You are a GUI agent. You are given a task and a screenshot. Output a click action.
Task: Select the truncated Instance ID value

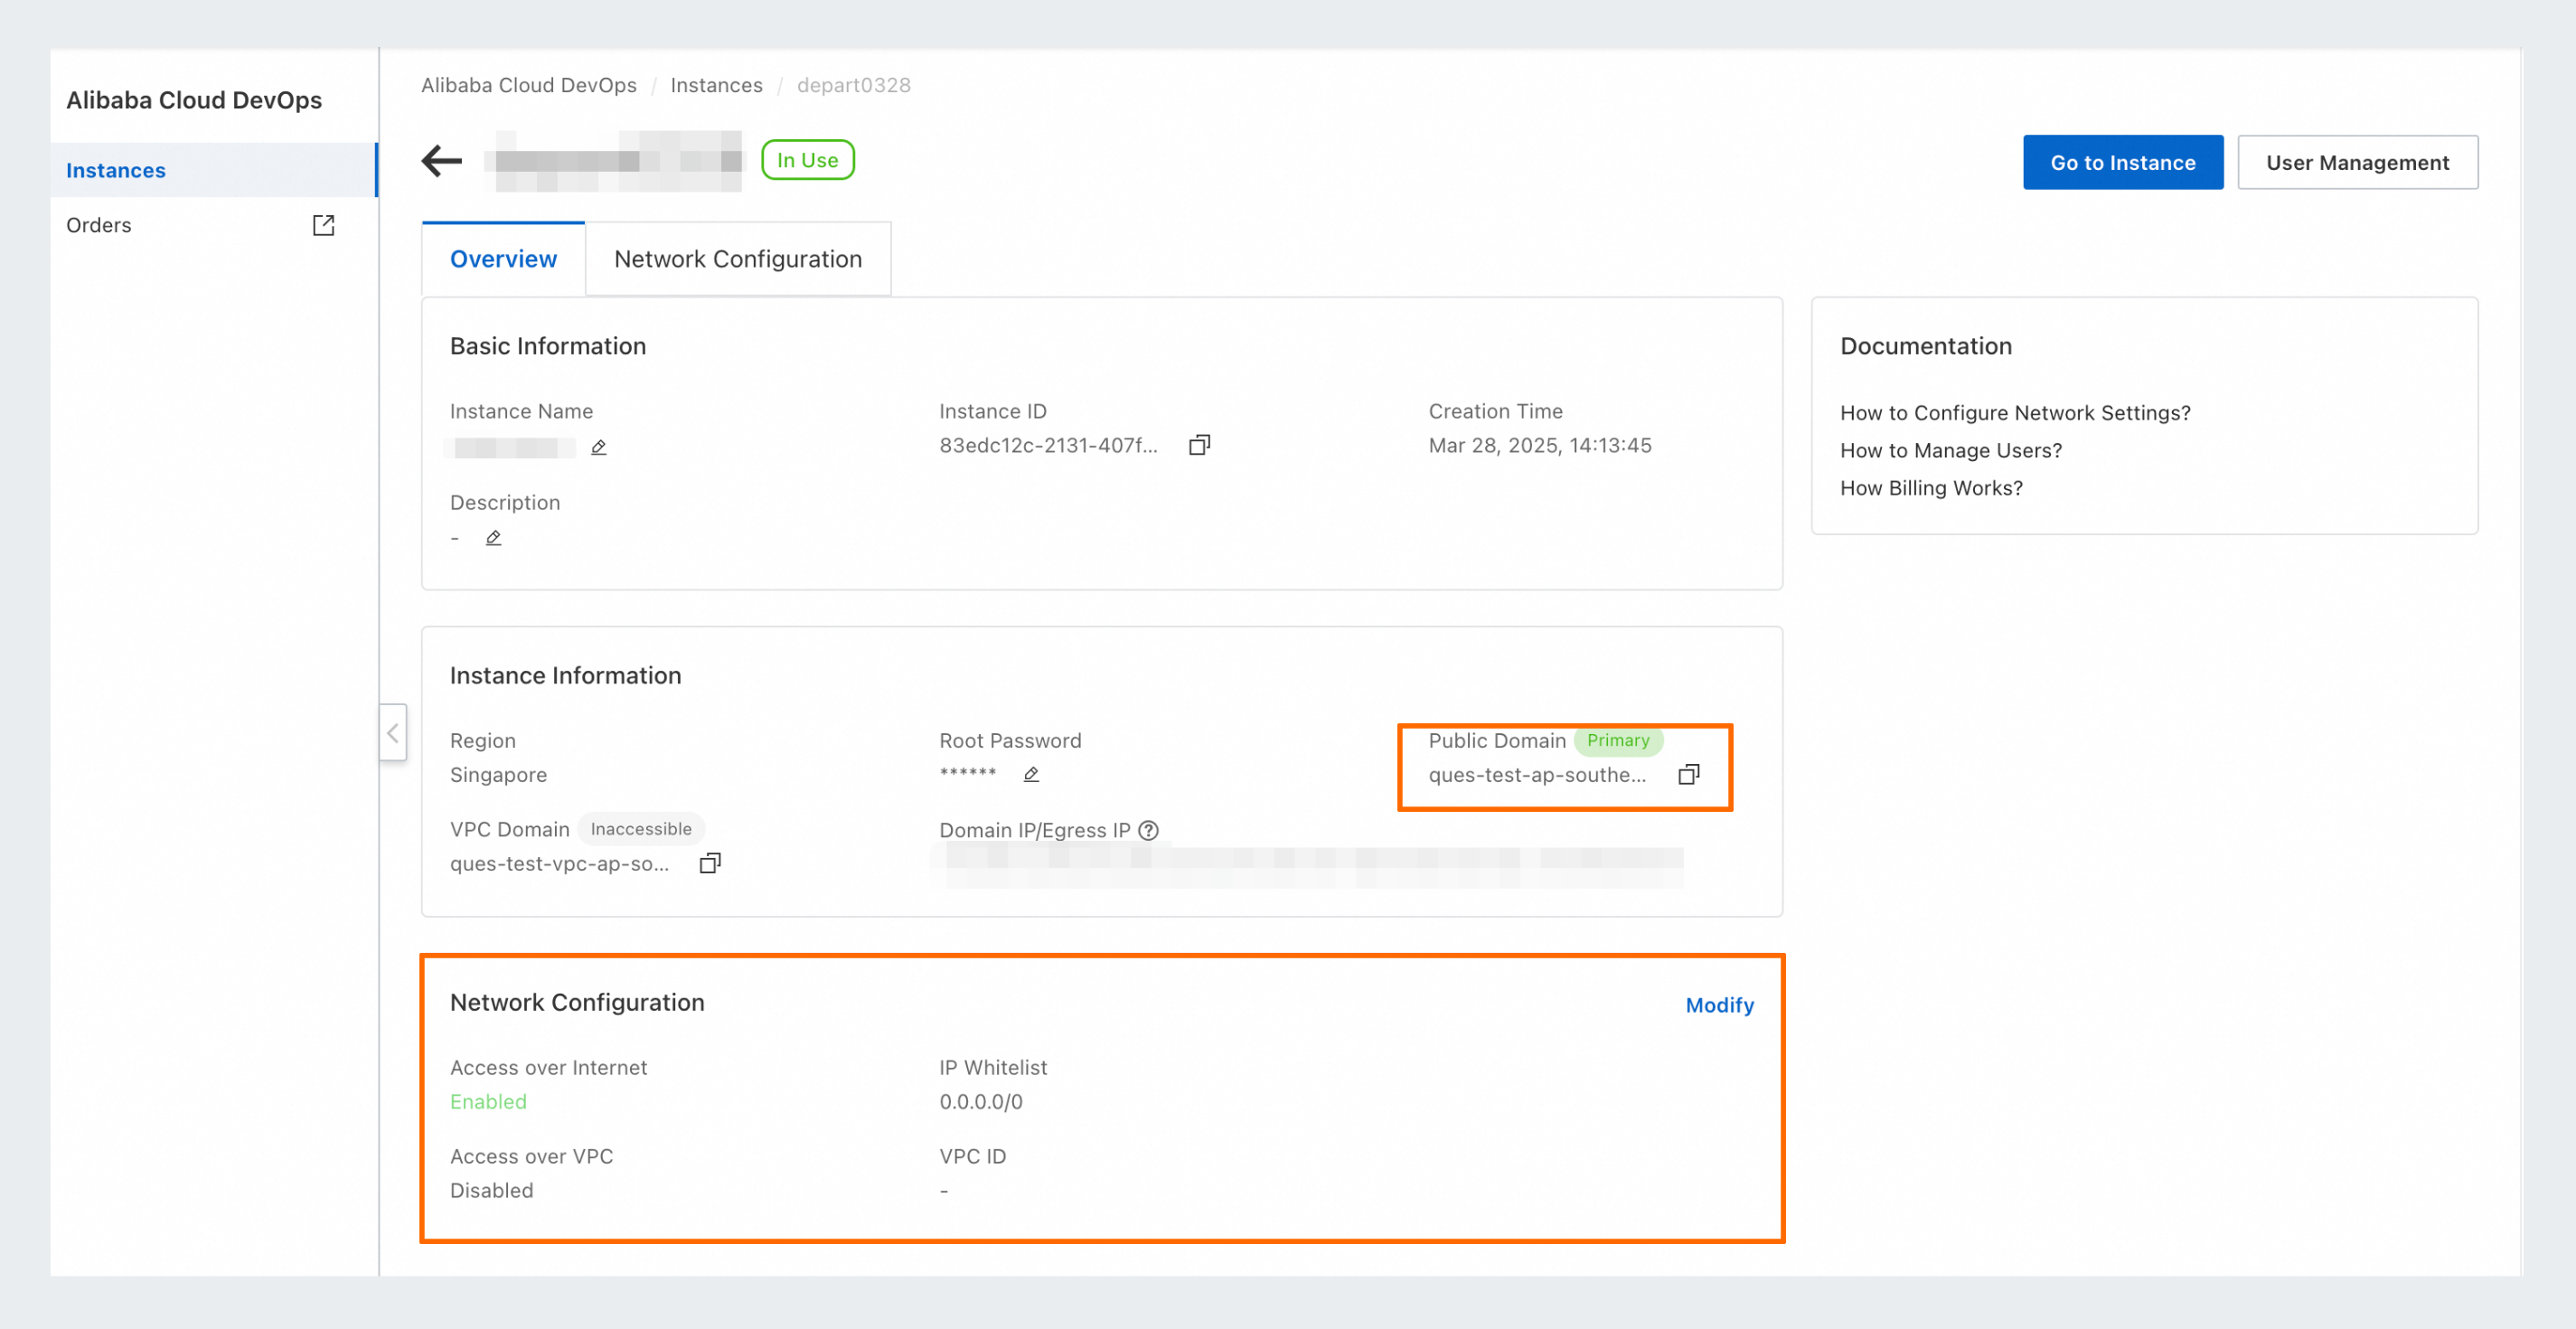(x=1048, y=445)
